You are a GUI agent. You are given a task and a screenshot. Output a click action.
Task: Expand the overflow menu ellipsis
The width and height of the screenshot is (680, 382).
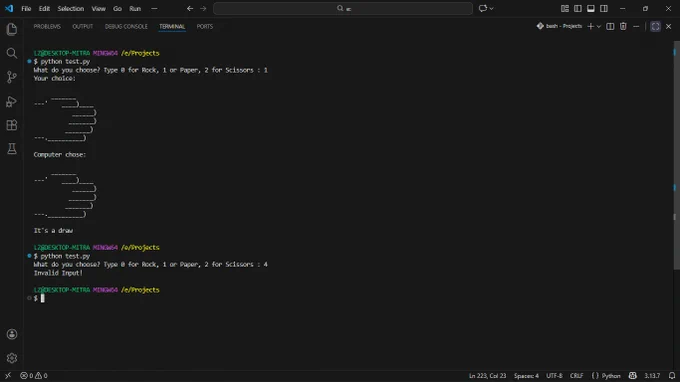[x=154, y=8]
